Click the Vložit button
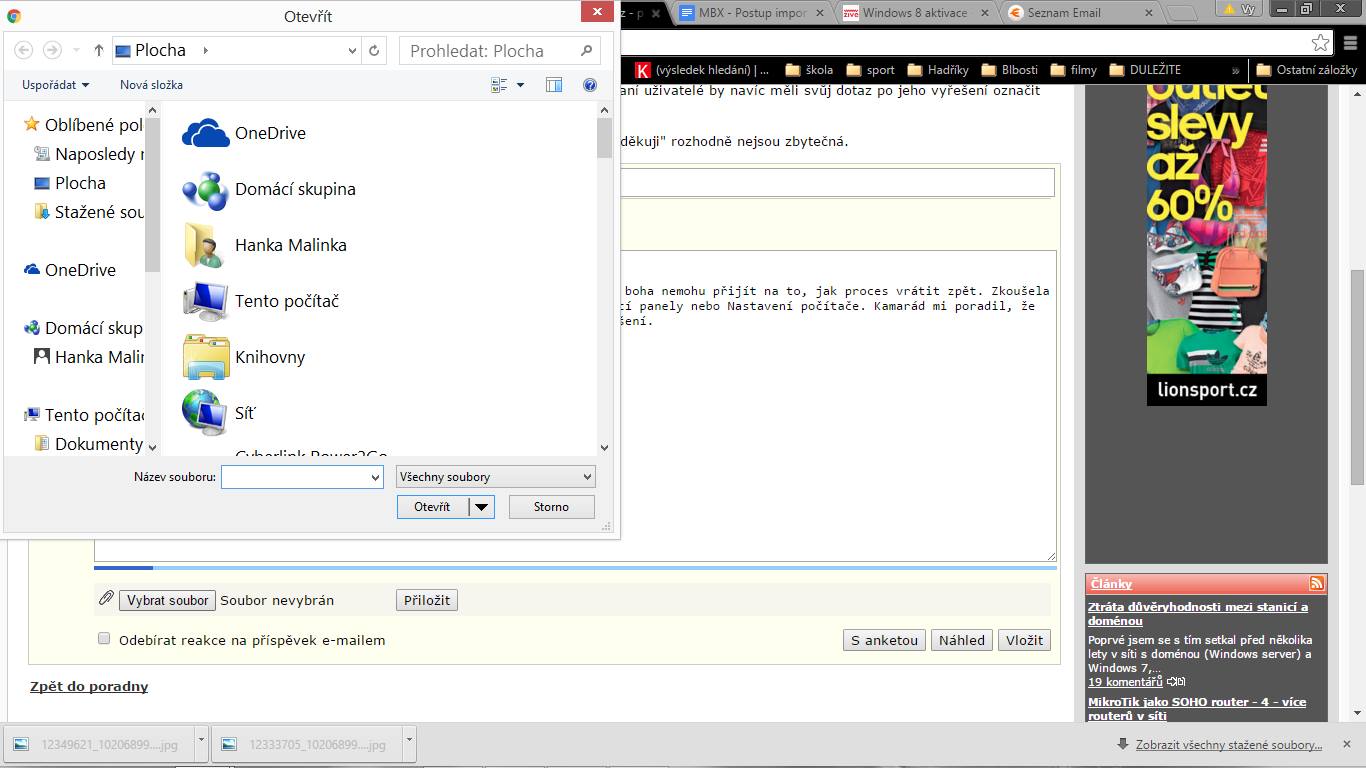The width and height of the screenshot is (1366, 768). (1024, 640)
